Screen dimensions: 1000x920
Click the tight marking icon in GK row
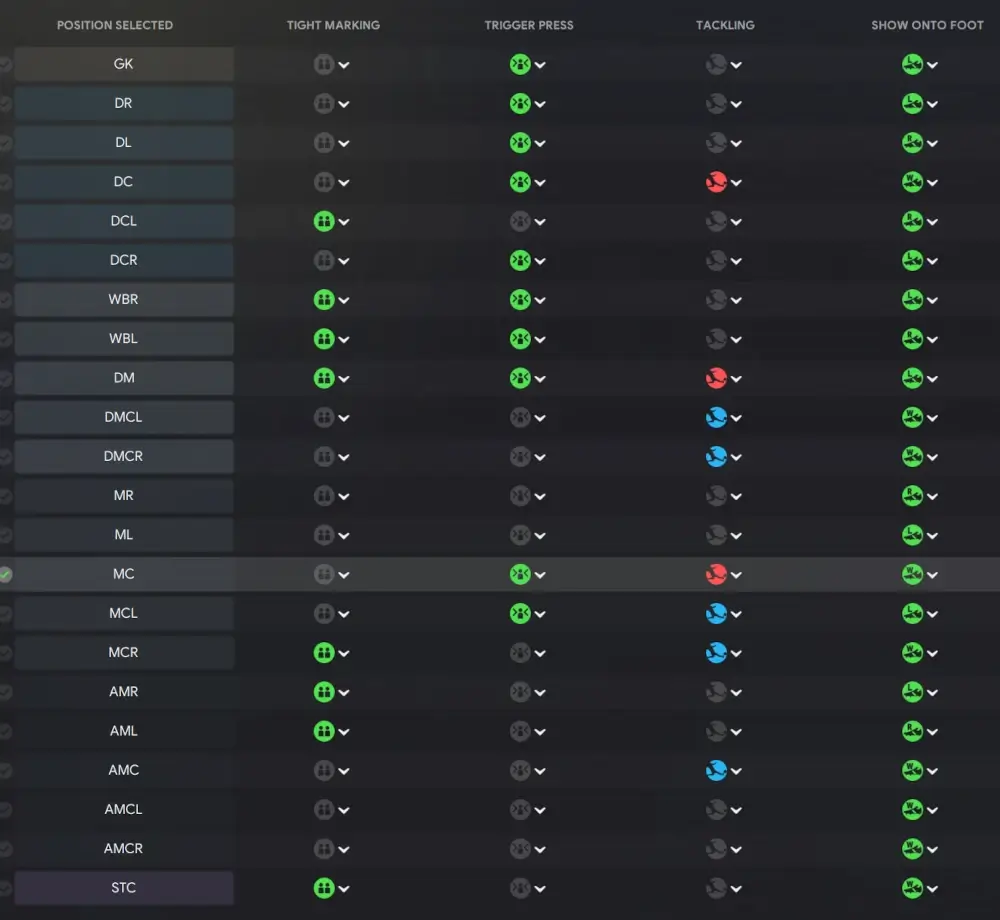click(x=324, y=64)
